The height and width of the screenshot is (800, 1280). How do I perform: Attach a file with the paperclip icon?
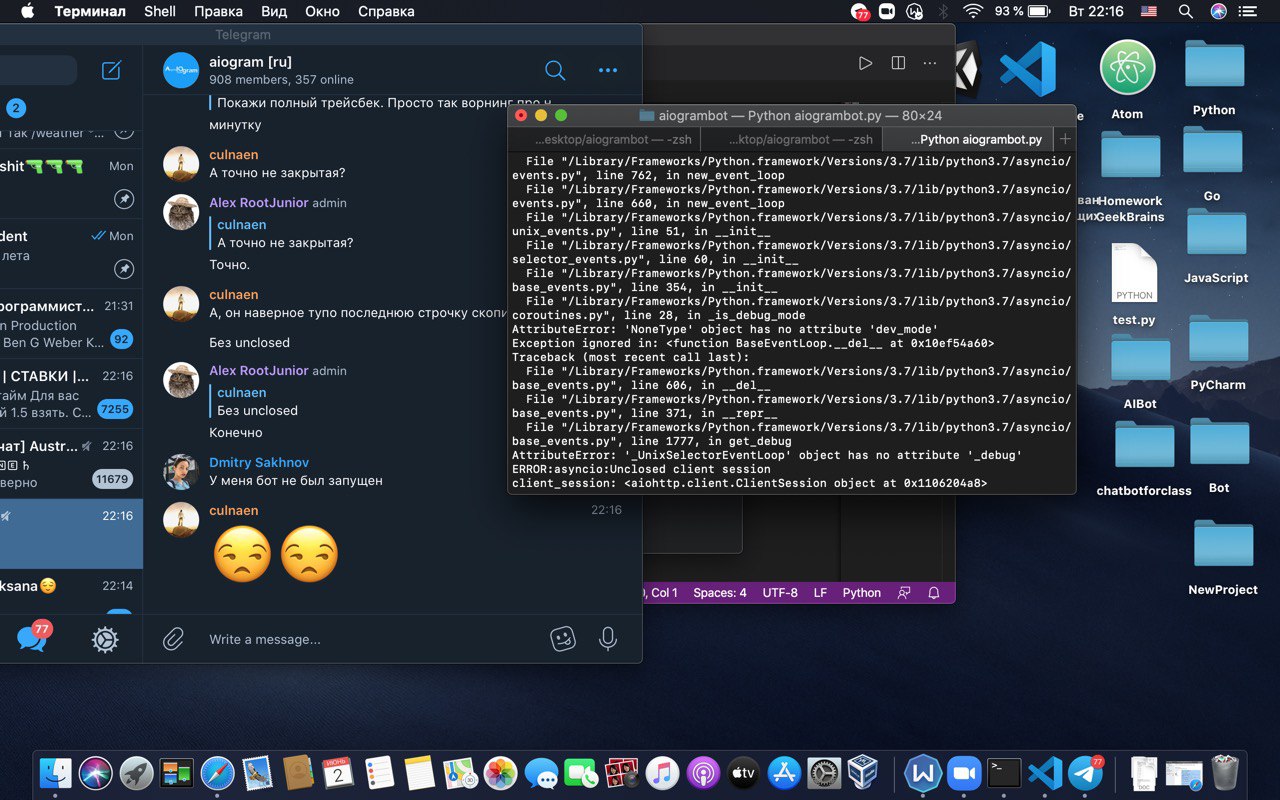tap(174, 639)
